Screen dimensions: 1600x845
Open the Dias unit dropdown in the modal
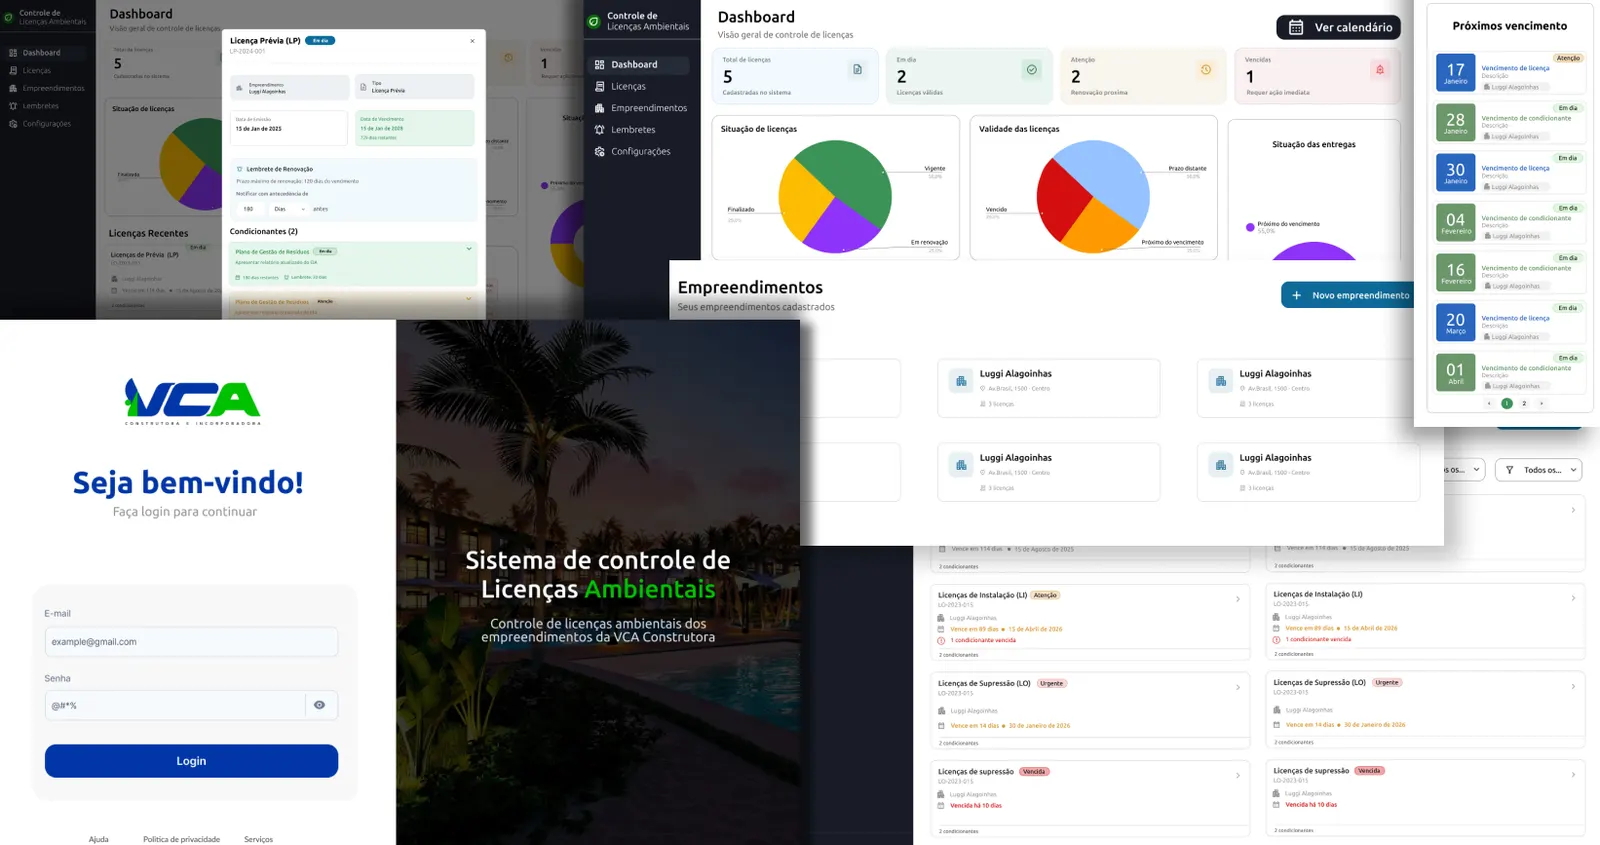[x=289, y=209]
